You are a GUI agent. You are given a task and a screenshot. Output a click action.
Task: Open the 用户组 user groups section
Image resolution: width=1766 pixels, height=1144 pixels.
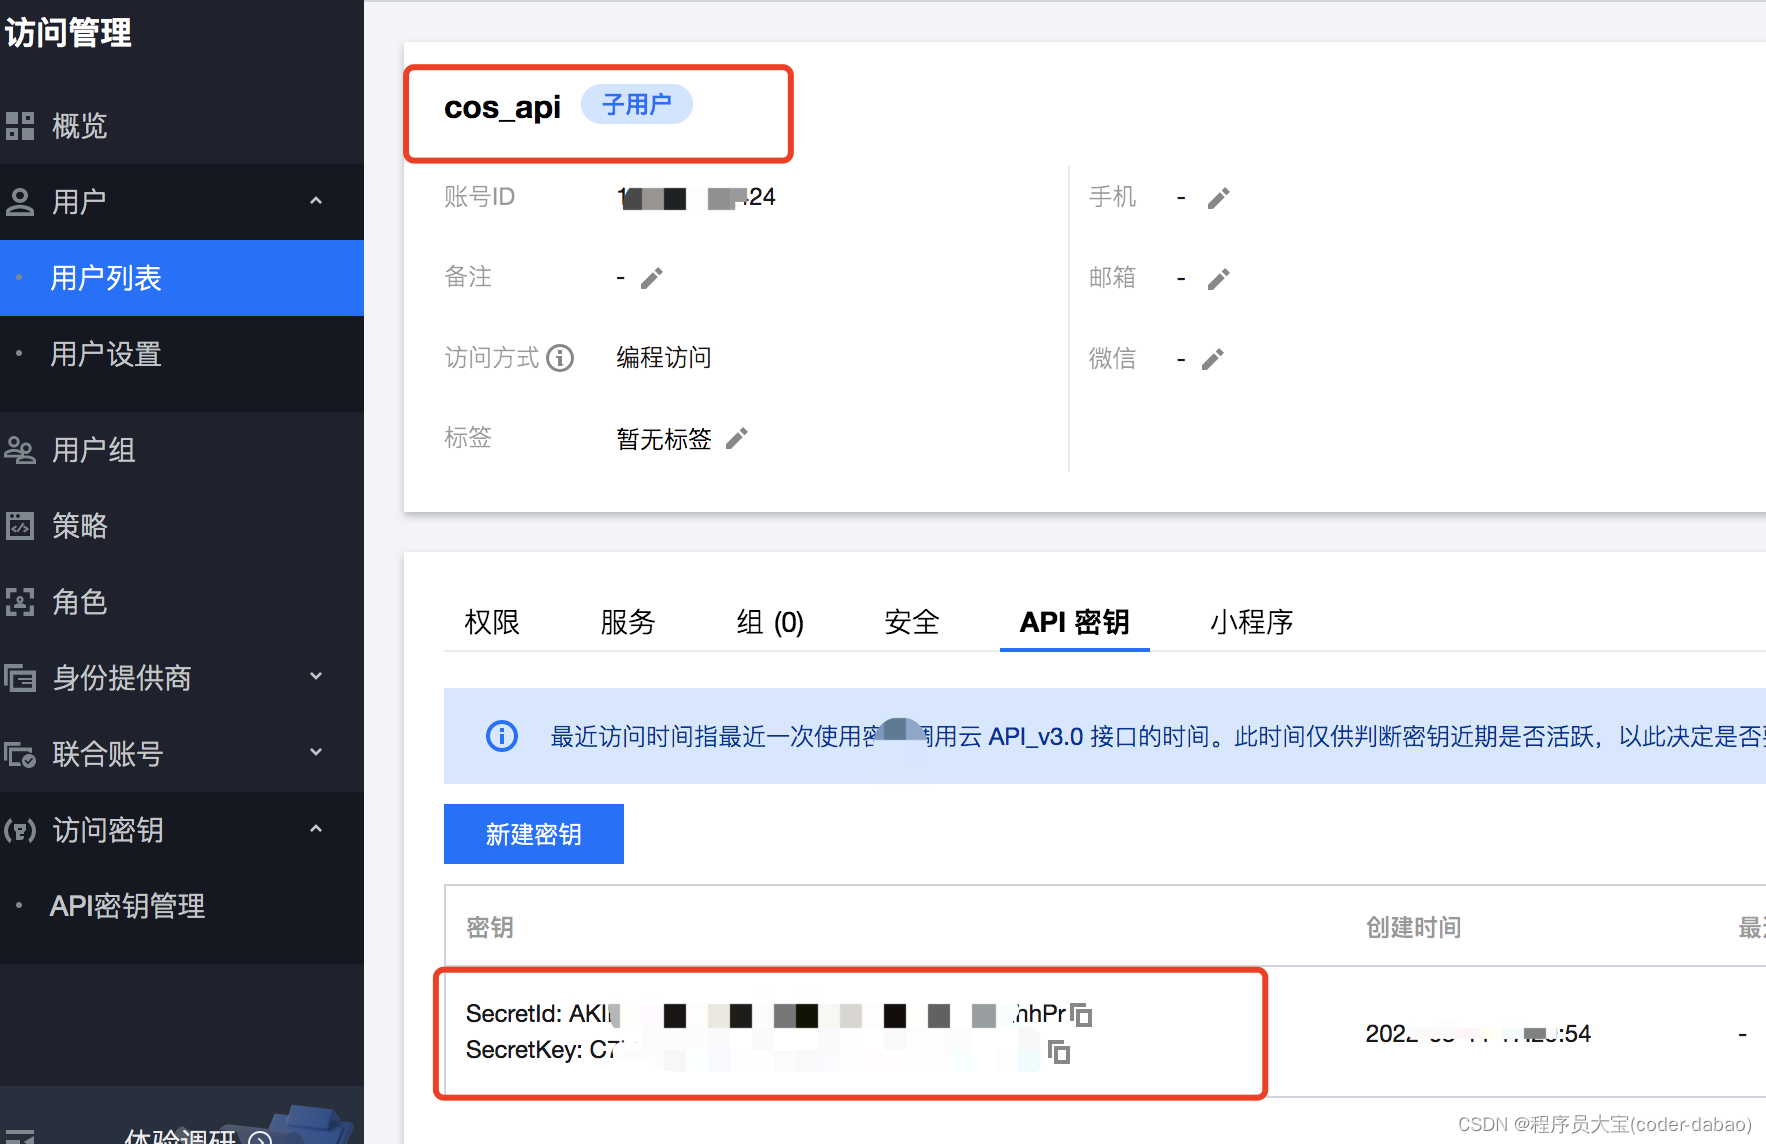click(93, 450)
